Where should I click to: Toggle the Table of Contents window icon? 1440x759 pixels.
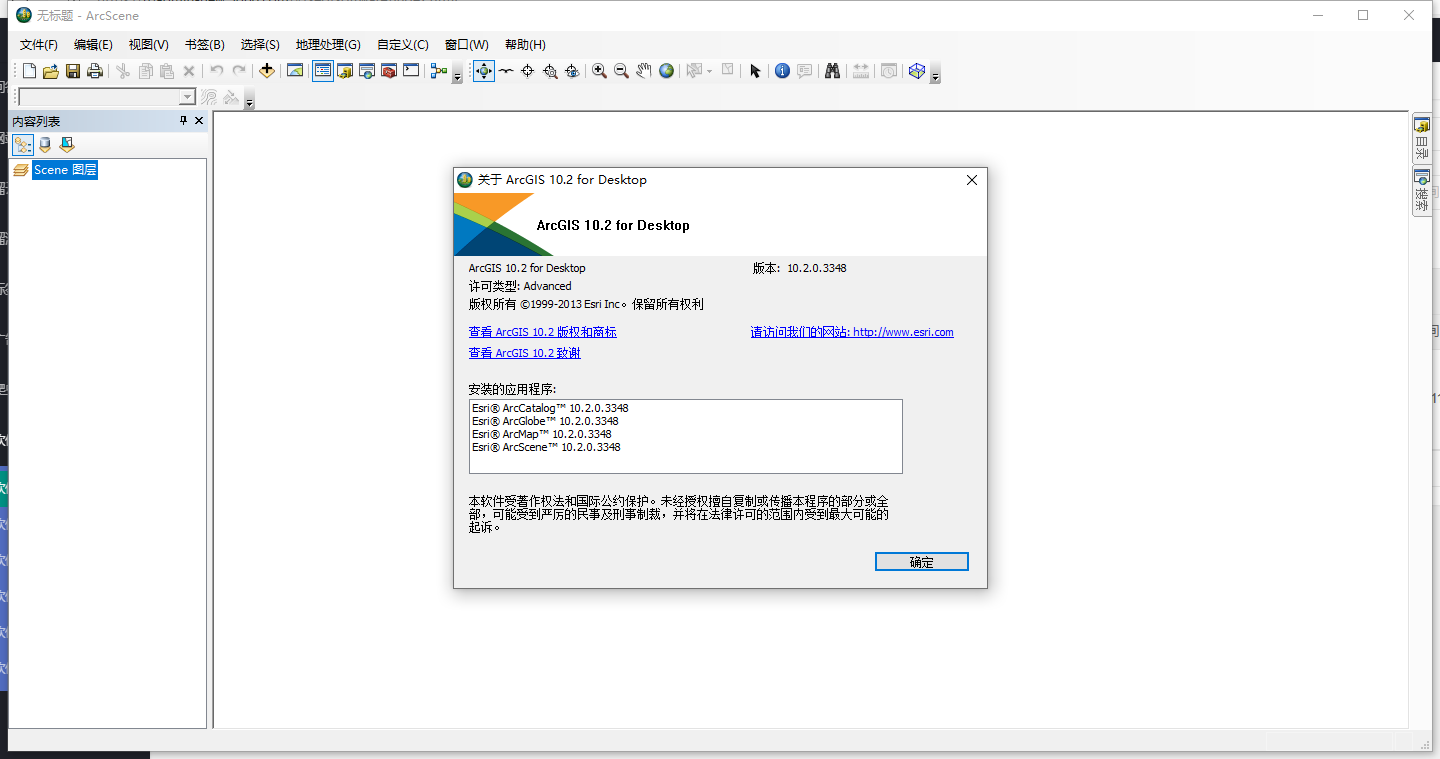pos(323,71)
